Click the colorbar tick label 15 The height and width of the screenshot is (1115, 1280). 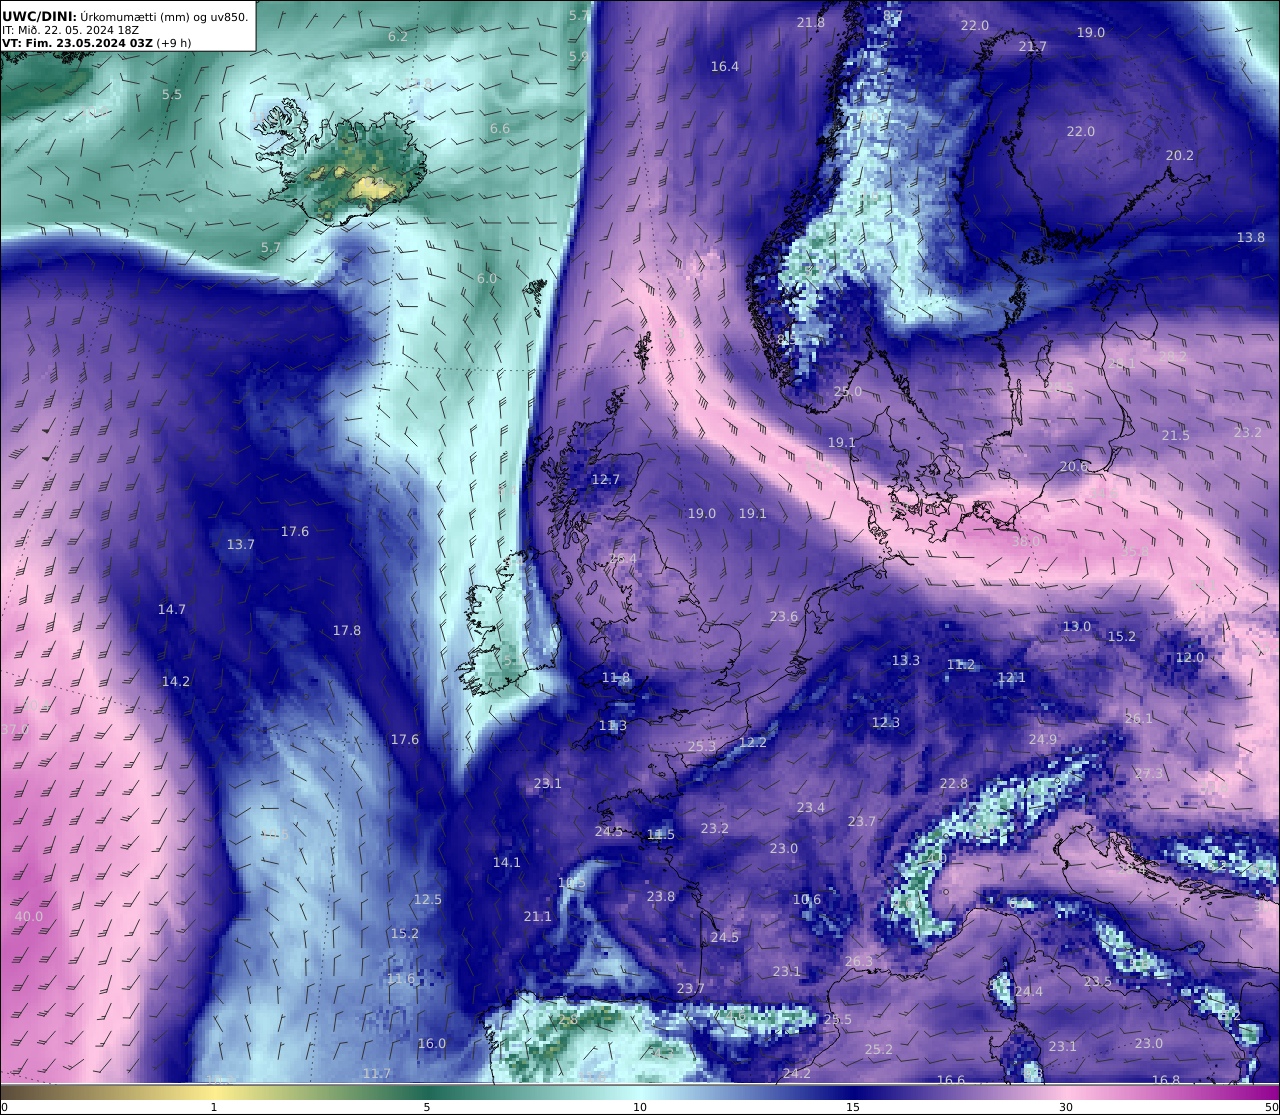853,1107
